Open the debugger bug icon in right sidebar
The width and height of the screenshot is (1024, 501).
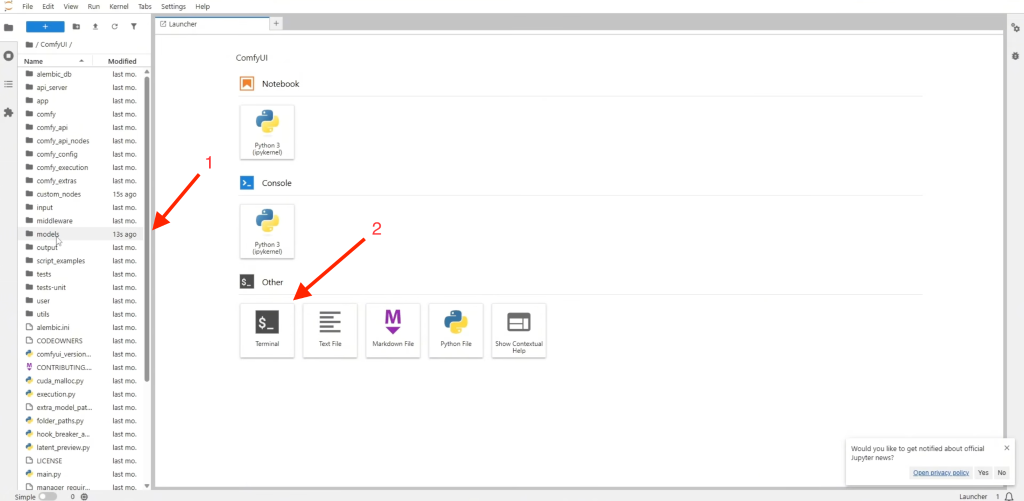1015,56
